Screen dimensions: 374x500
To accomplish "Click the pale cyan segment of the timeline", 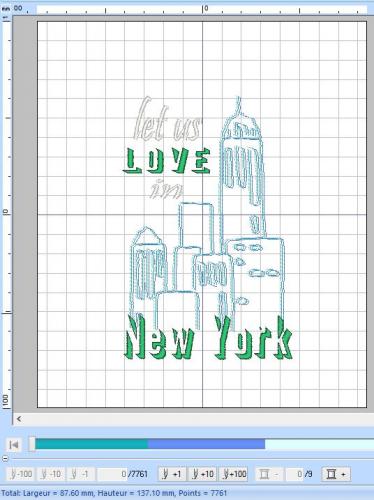I will pyautogui.click(x=319, y=444).
